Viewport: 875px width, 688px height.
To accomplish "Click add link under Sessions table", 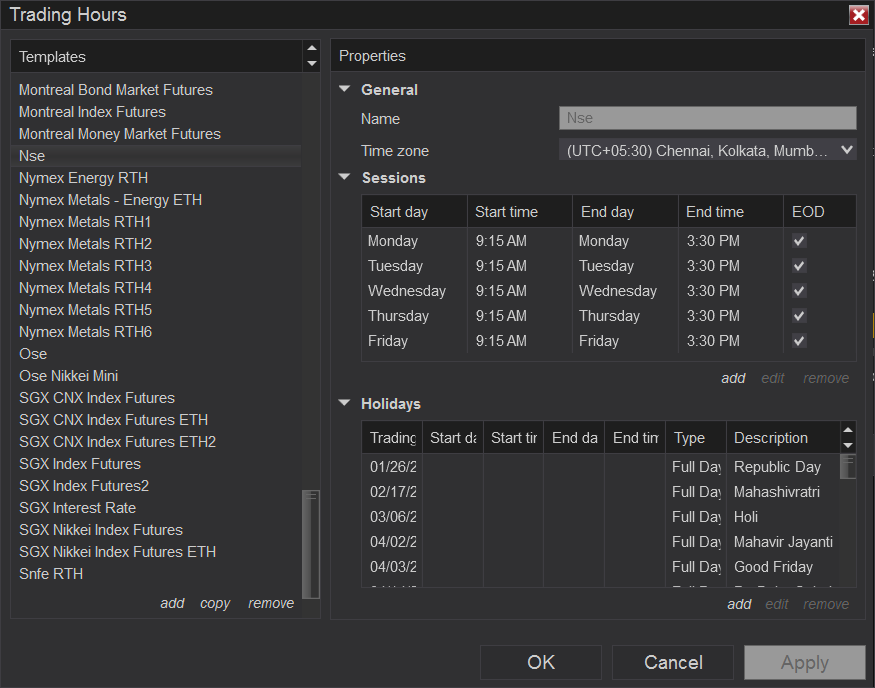I will pyautogui.click(x=733, y=378).
